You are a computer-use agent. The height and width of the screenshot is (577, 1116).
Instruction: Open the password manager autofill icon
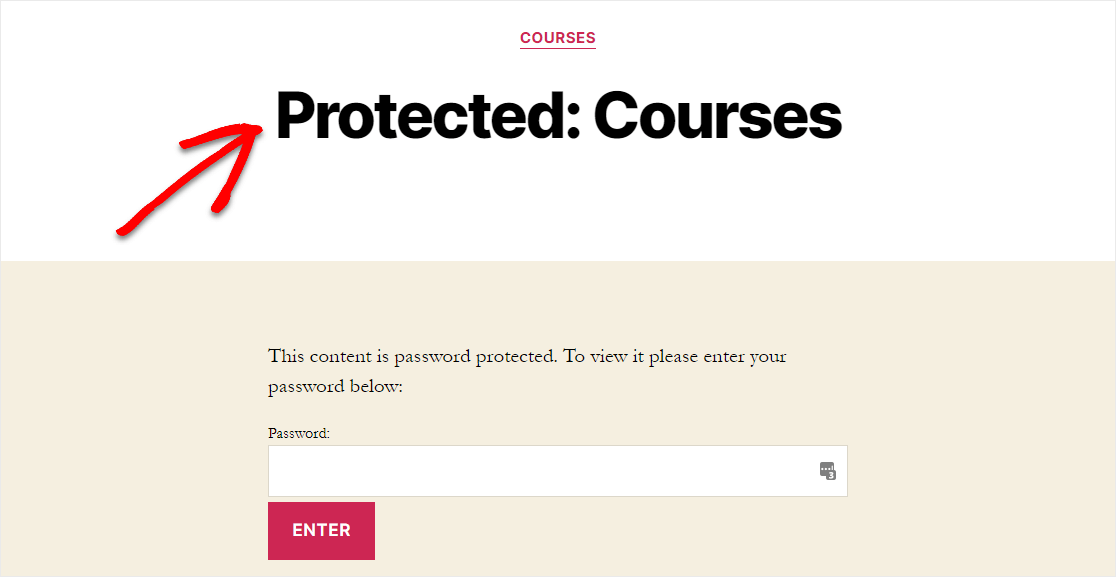[x=827, y=471]
